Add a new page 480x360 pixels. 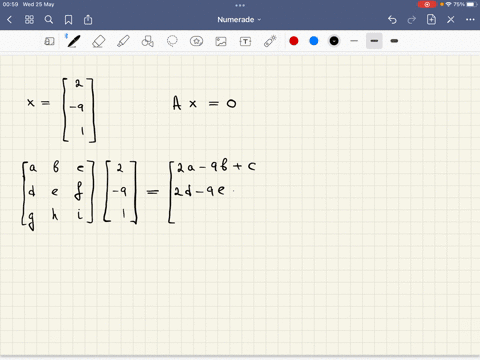point(431,19)
